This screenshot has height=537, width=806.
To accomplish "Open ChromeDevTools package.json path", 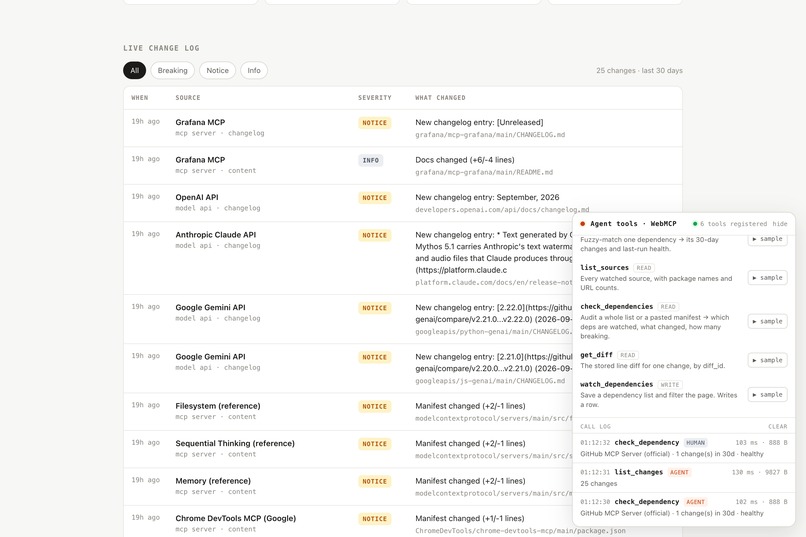I will (x=520, y=531).
